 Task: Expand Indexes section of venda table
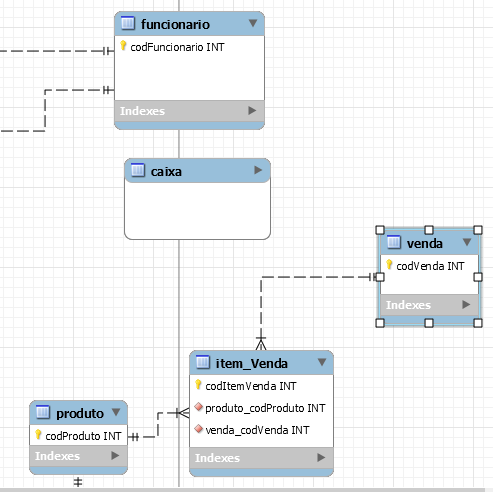tap(466, 304)
